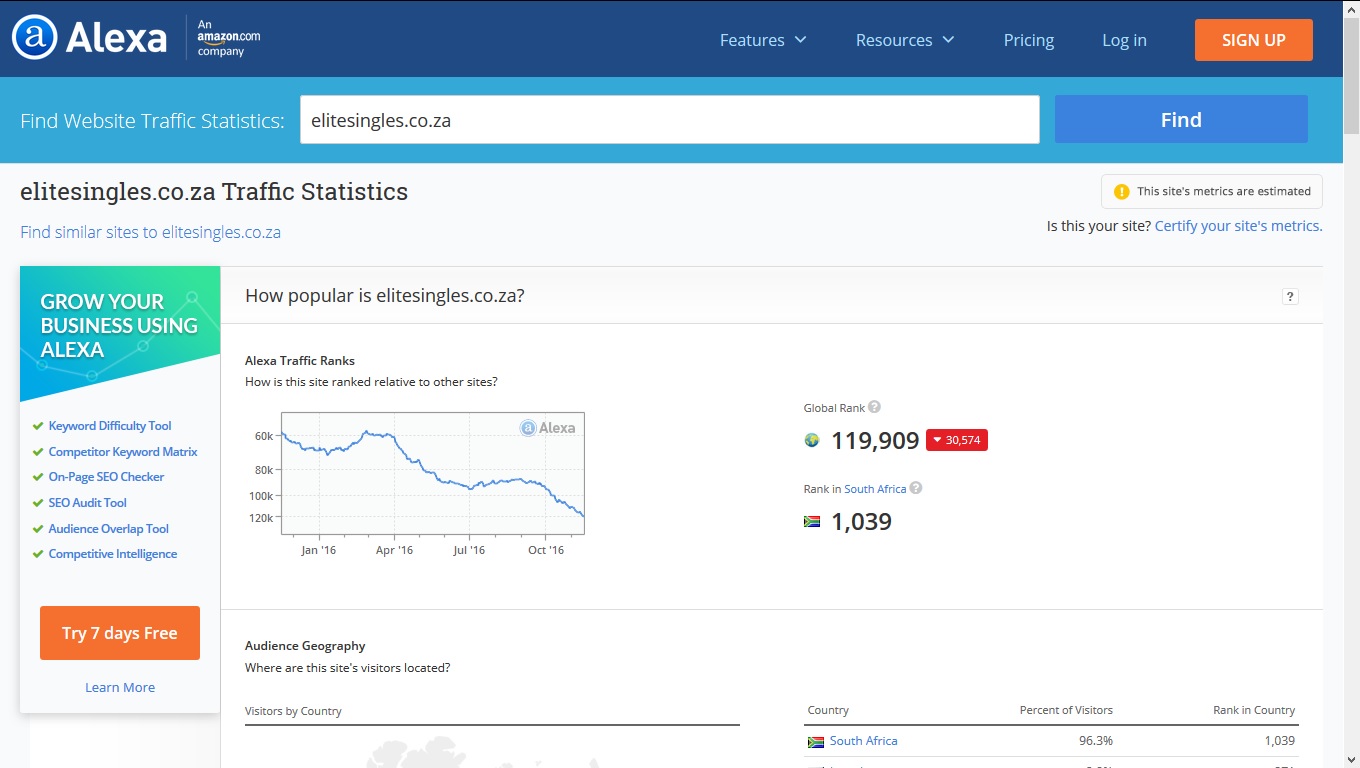
Task: Click checkmark beside SEO Audit Tool
Action: (x=38, y=503)
